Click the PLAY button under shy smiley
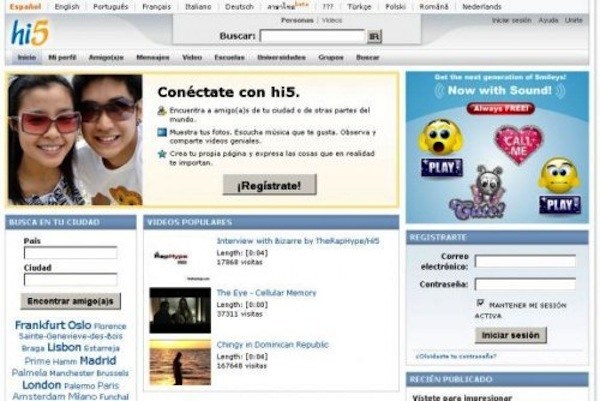The image size is (600, 401). click(560, 205)
